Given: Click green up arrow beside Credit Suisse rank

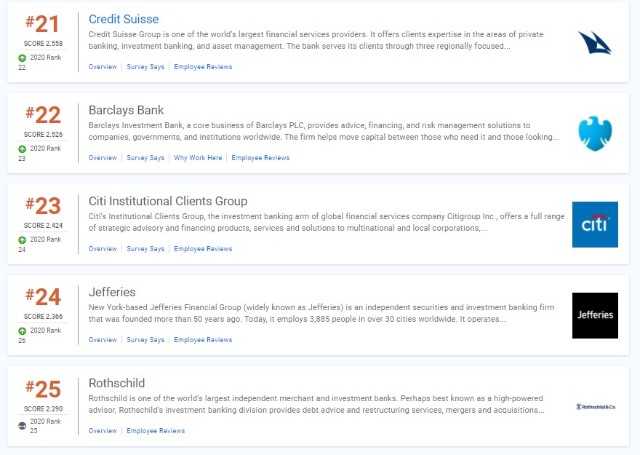Looking at the screenshot, I should (x=22, y=59).
